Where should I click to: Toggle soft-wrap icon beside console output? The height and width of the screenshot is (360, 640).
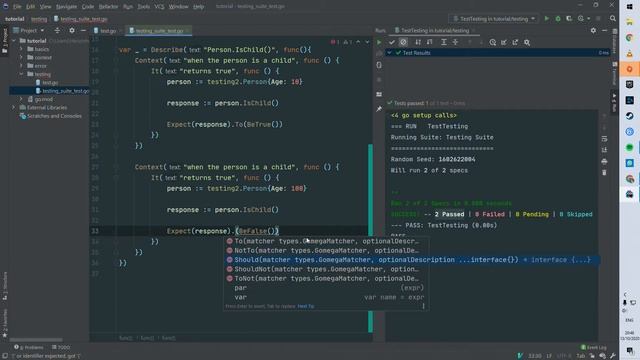(x=604, y=139)
